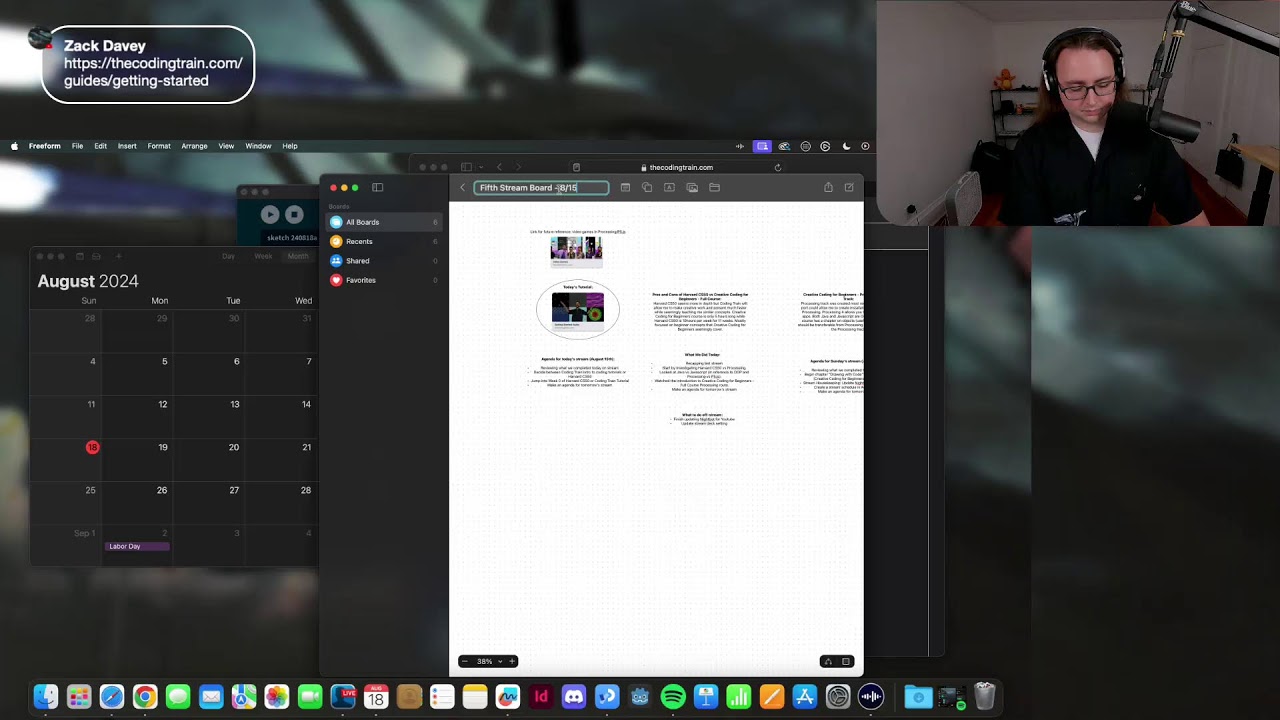Image resolution: width=1280 pixels, height=720 pixels.
Task: Open the Calendar inbox icon
Action: tap(98, 256)
